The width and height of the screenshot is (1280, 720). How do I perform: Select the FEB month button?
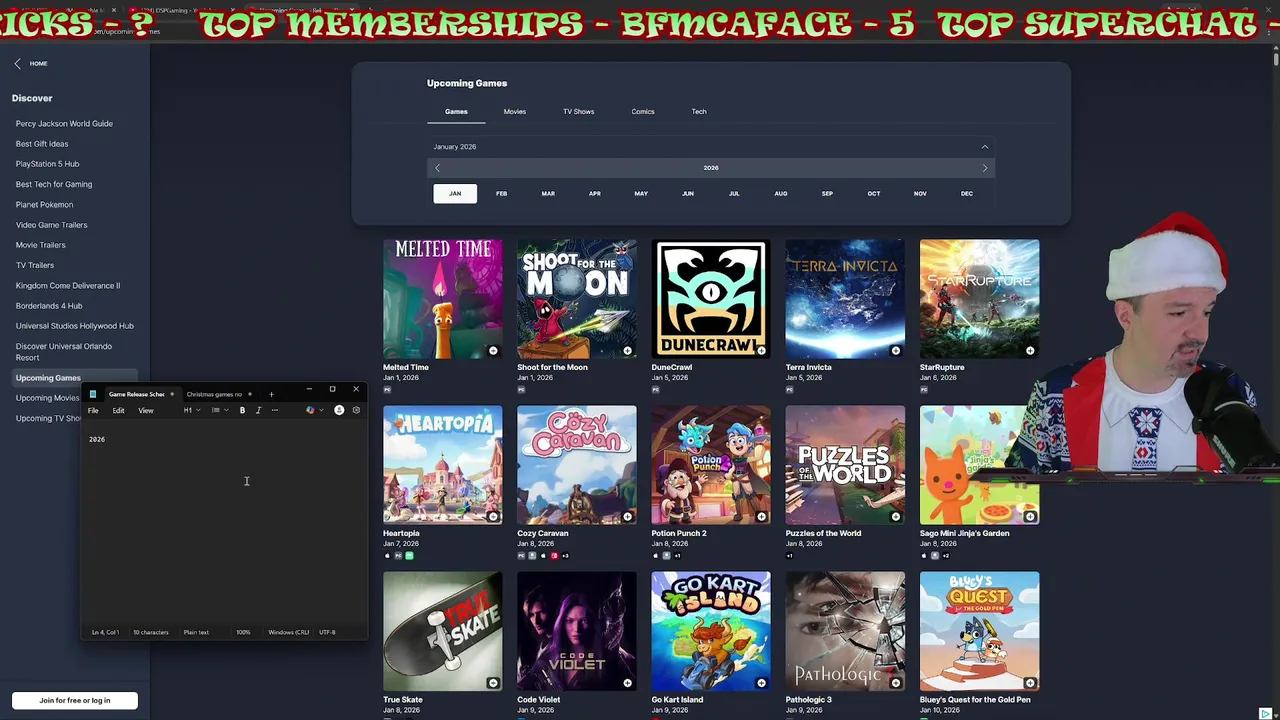(x=501, y=193)
